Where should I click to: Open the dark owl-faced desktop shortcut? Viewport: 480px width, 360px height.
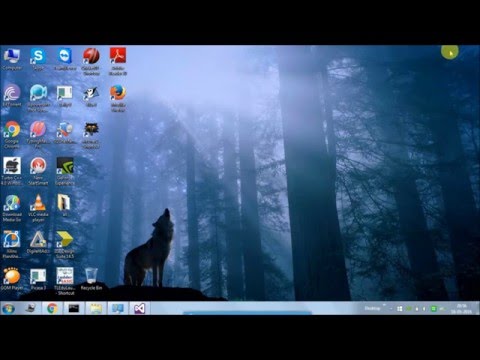tap(91, 135)
